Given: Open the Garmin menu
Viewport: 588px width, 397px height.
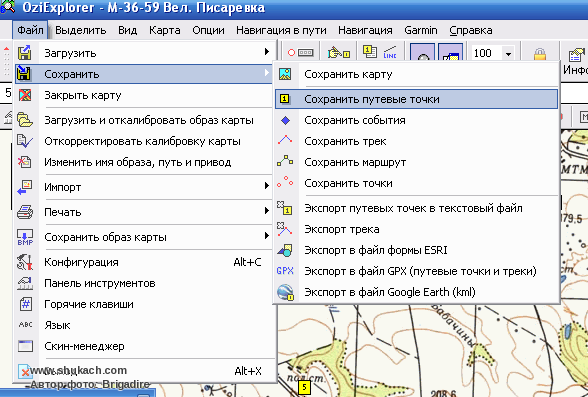Looking at the screenshot, I should pos(421,30).
